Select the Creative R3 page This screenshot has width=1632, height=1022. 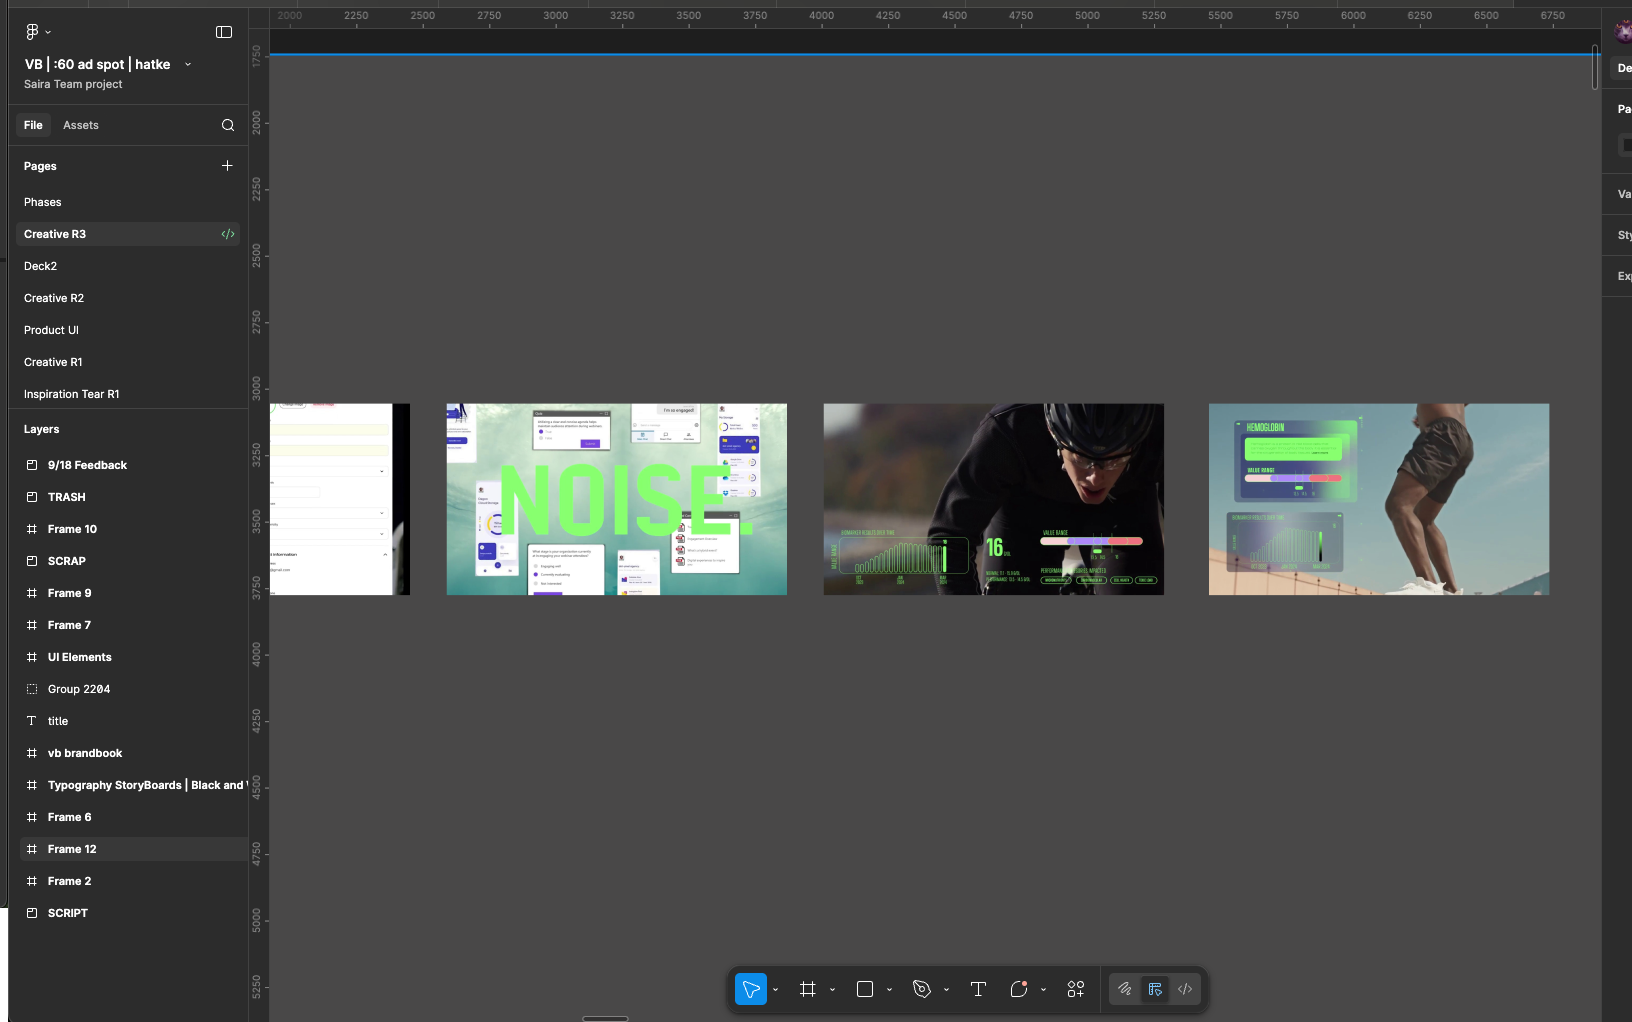click(128, 234)
